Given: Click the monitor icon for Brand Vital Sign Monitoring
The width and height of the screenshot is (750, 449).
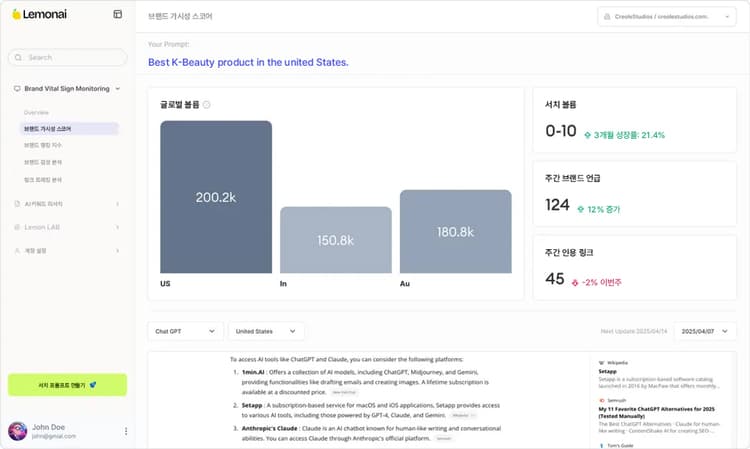Looking at the screenshot, I should [x=17, y=89].
